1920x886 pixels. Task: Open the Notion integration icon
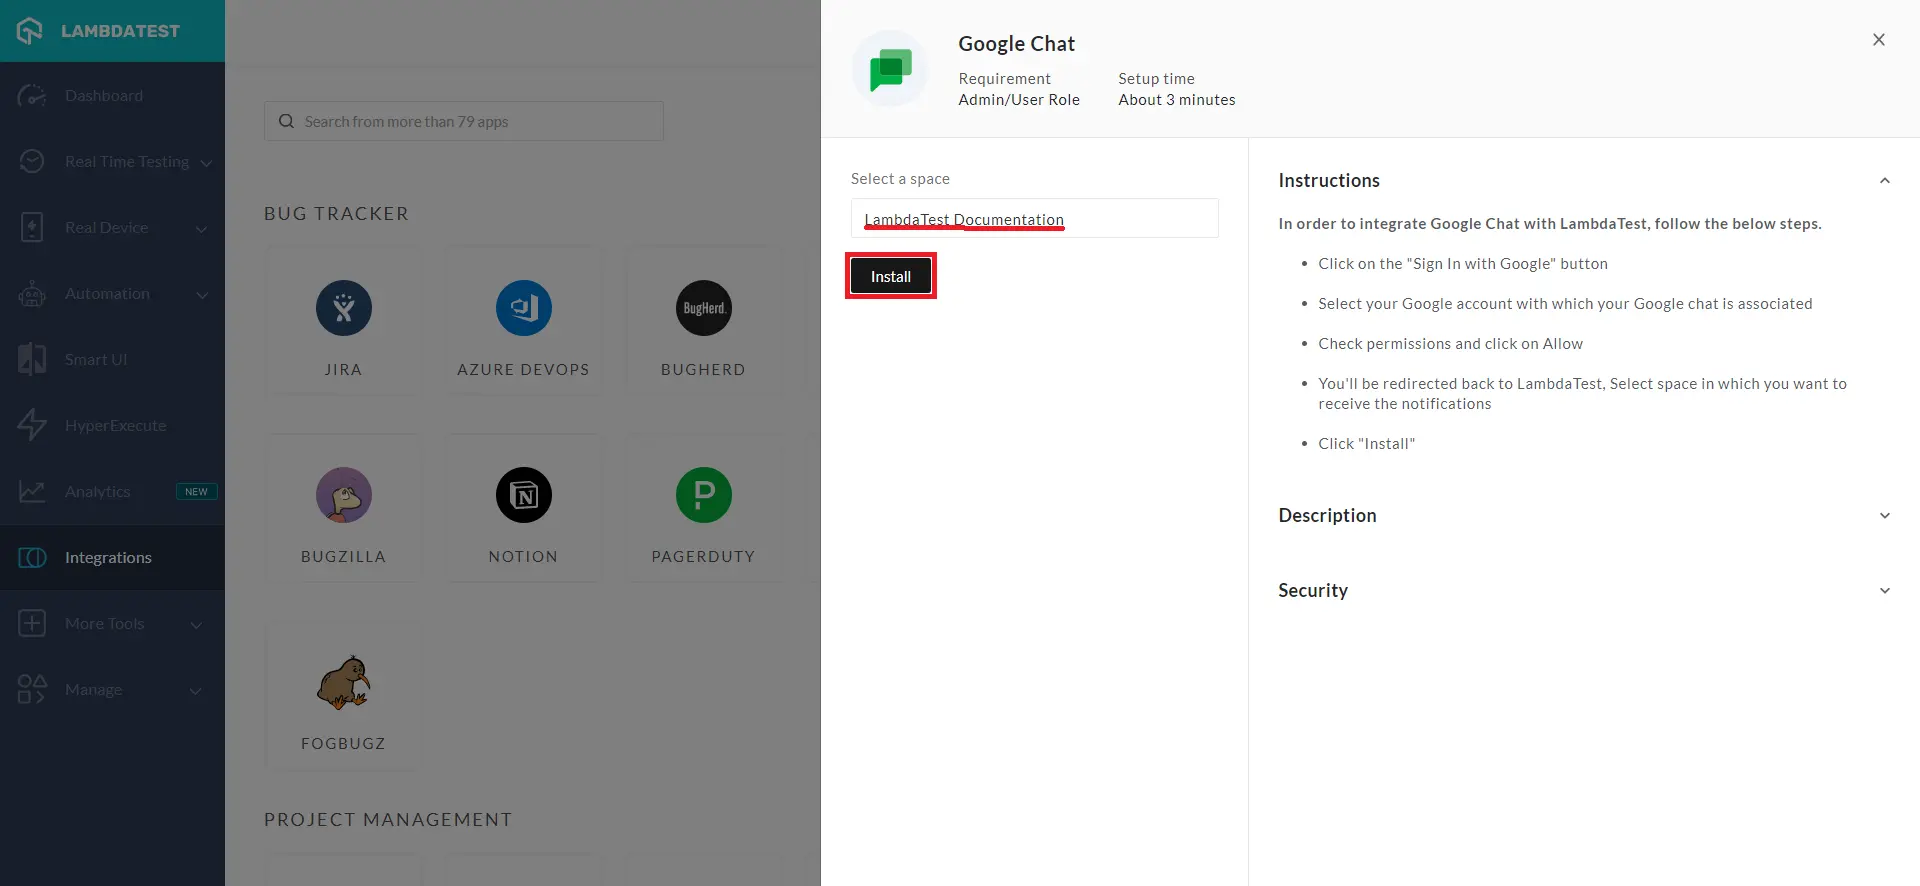[x=523, y=495]
